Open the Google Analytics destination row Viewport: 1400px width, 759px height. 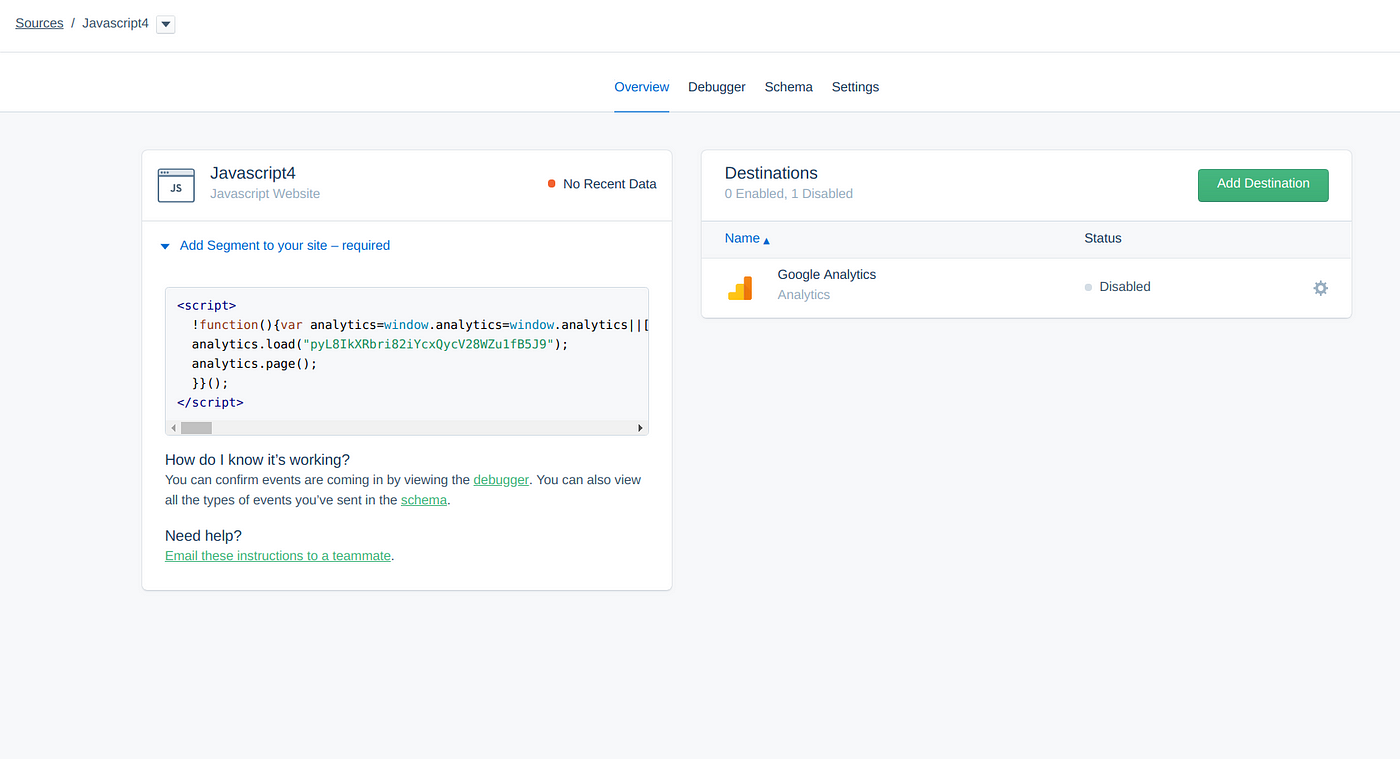click(1026, 288)
